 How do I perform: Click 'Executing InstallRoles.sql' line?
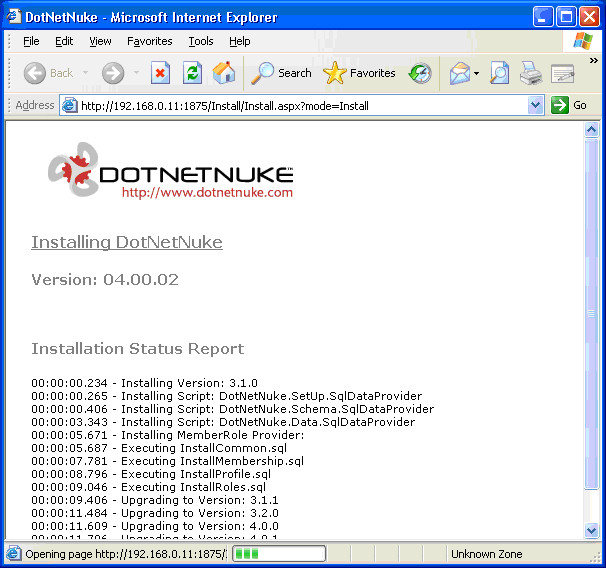pyautogui.click(x=148, y=487)
